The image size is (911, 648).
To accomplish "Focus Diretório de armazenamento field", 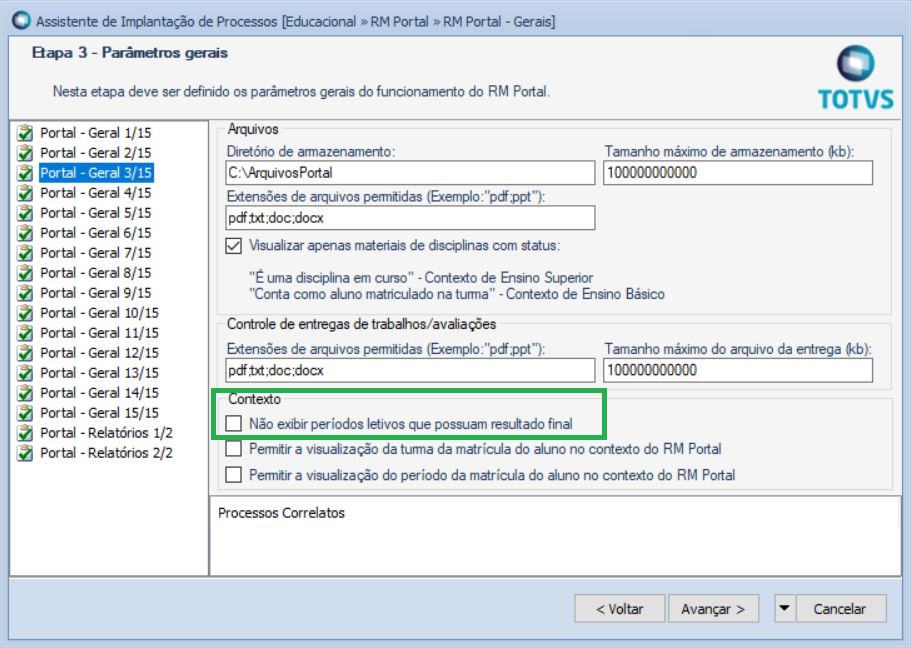I will (x=410, y=173).
